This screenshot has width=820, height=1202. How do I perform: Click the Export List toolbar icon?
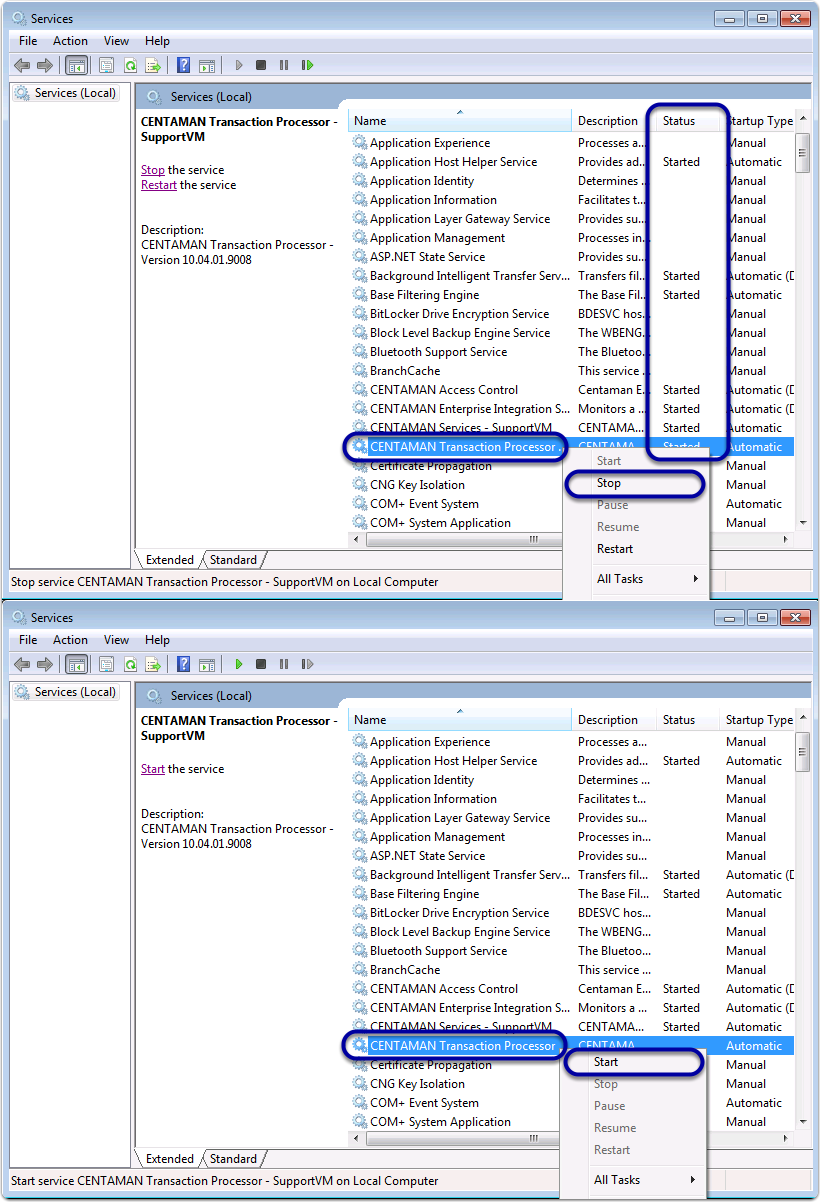coord(151,65)
